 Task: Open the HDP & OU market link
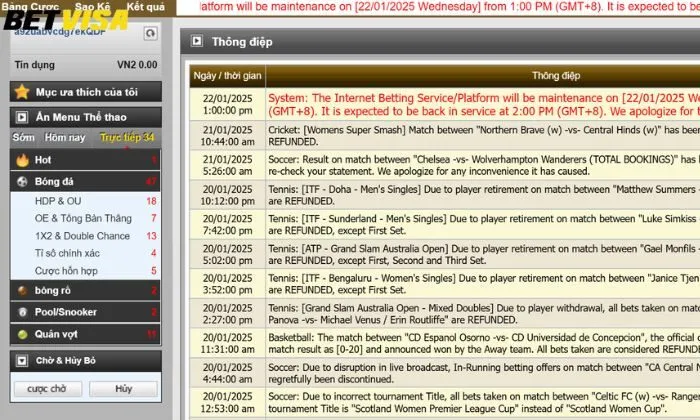(58, 201)
